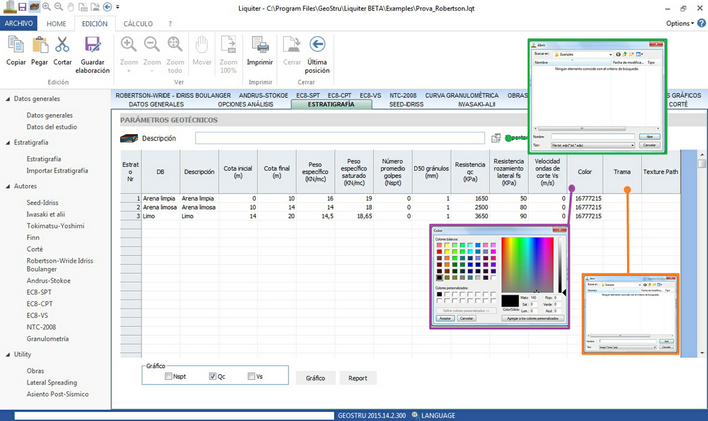
Task: Click the Zoom todo ribbon icon
Action: tap(175, 44)
